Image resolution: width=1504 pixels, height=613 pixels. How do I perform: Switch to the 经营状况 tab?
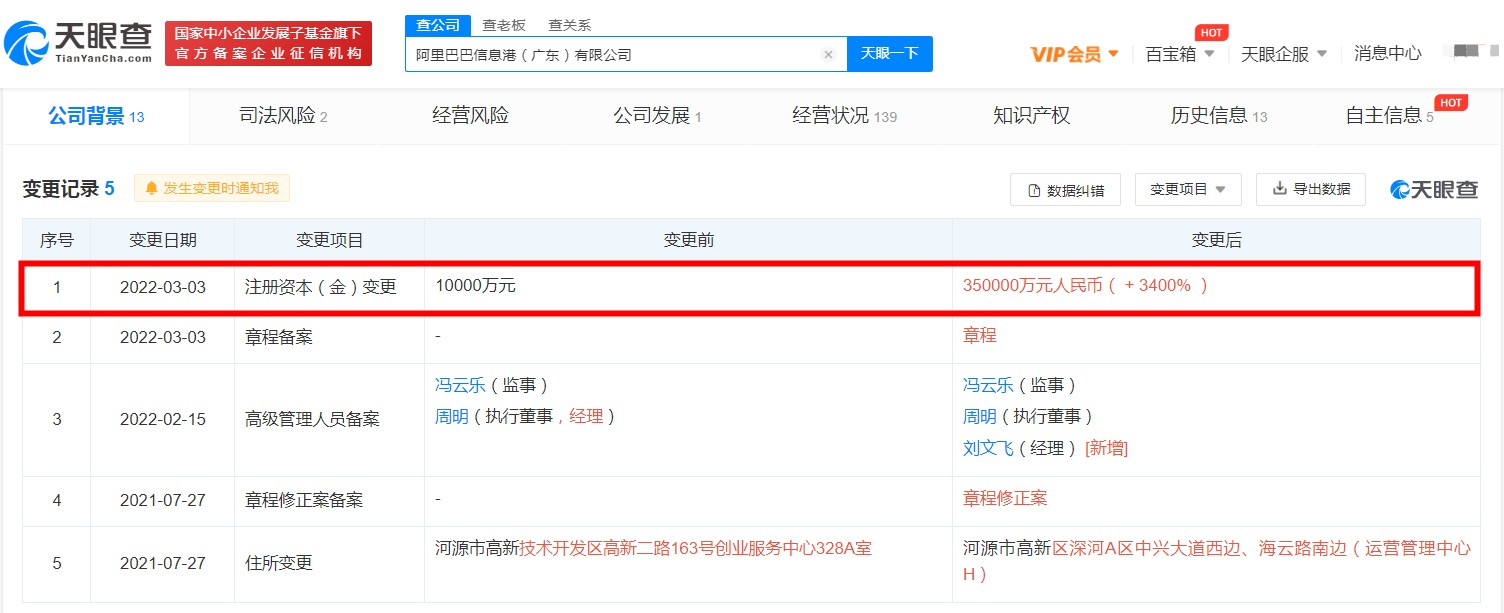pyautogui.click(x=844, y=116)
